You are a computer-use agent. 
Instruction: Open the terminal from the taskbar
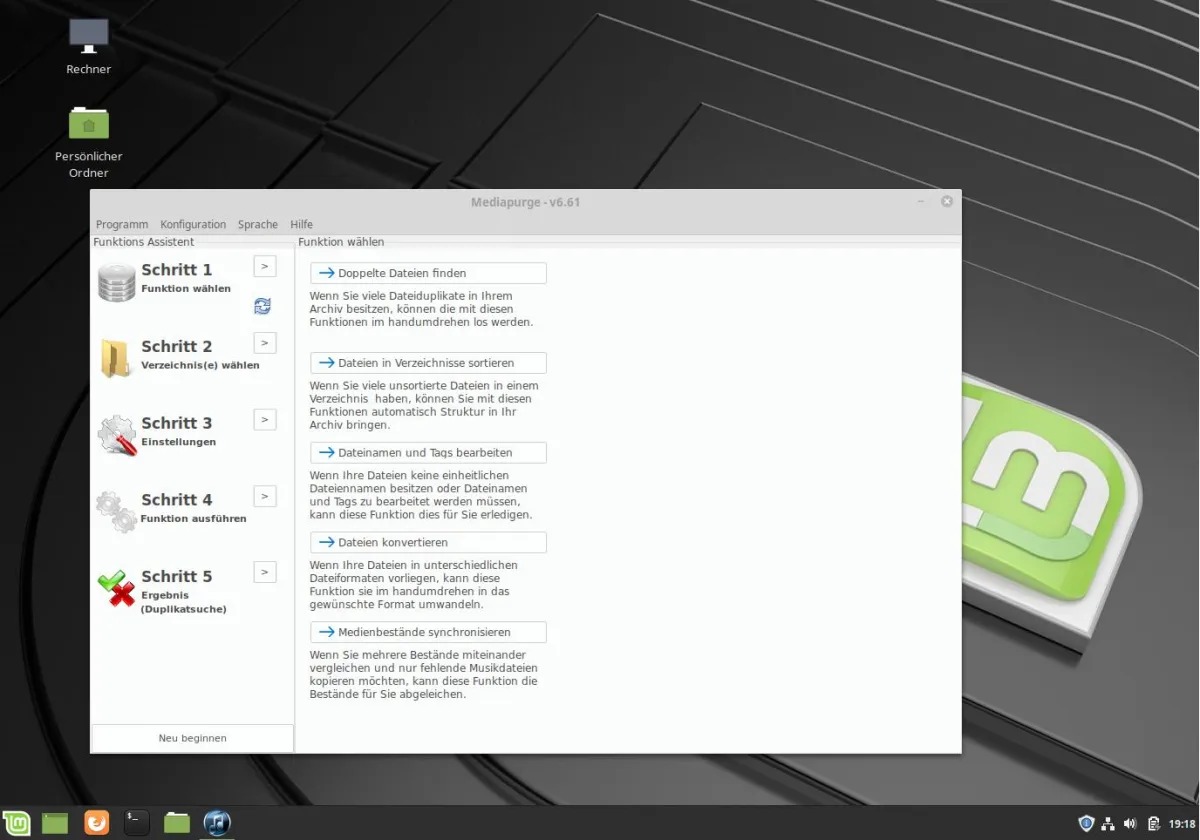click(x=136, y=822)
